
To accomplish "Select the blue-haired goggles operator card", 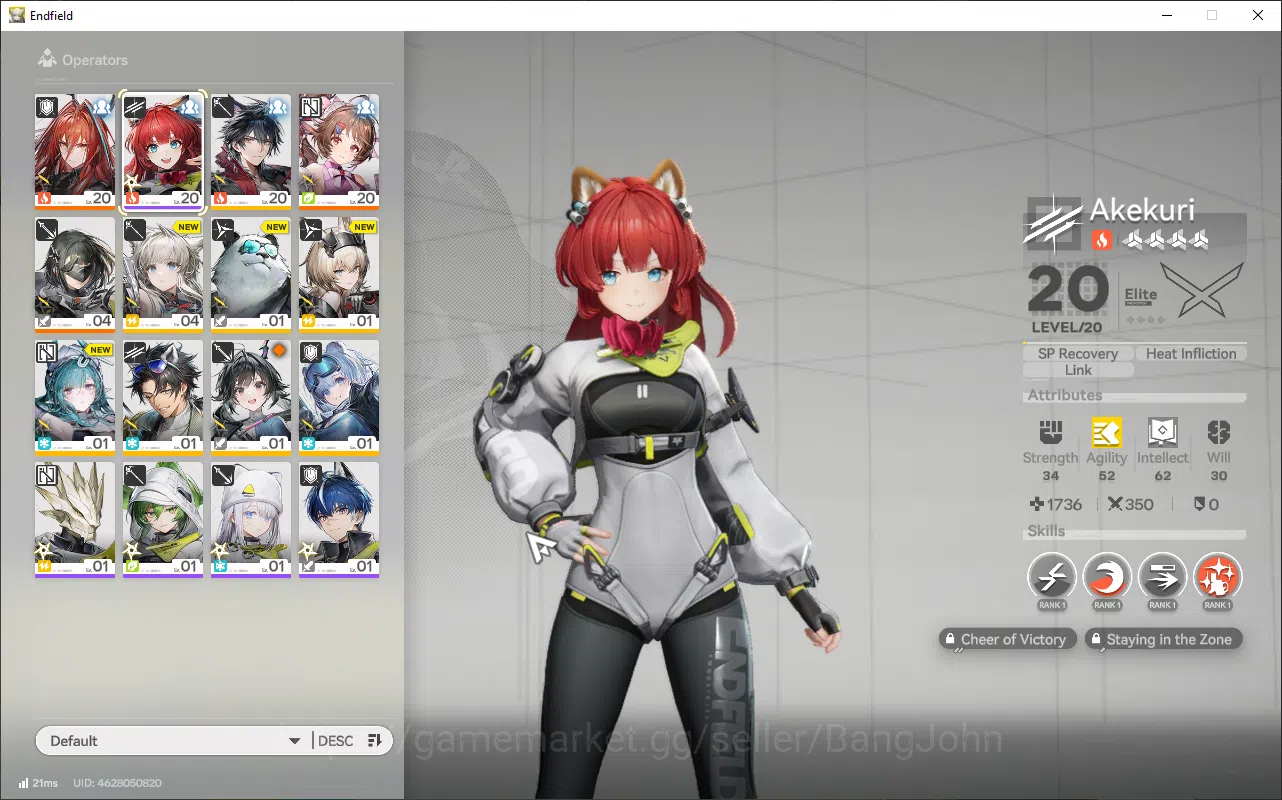I will (x=339, y=398).
